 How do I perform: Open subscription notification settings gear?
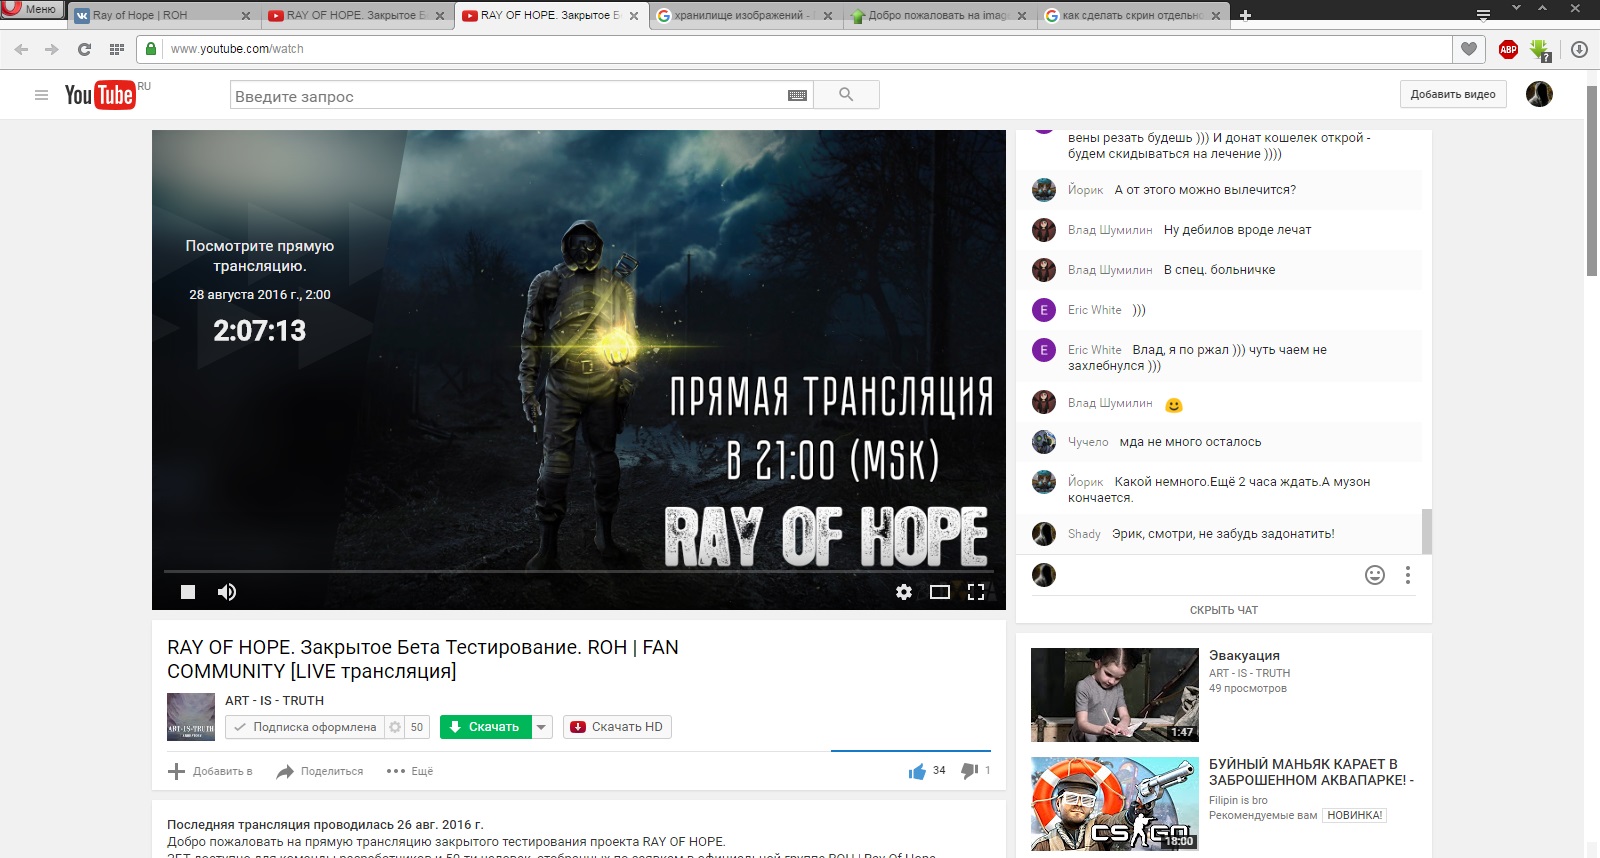click(x=395, y=727)
